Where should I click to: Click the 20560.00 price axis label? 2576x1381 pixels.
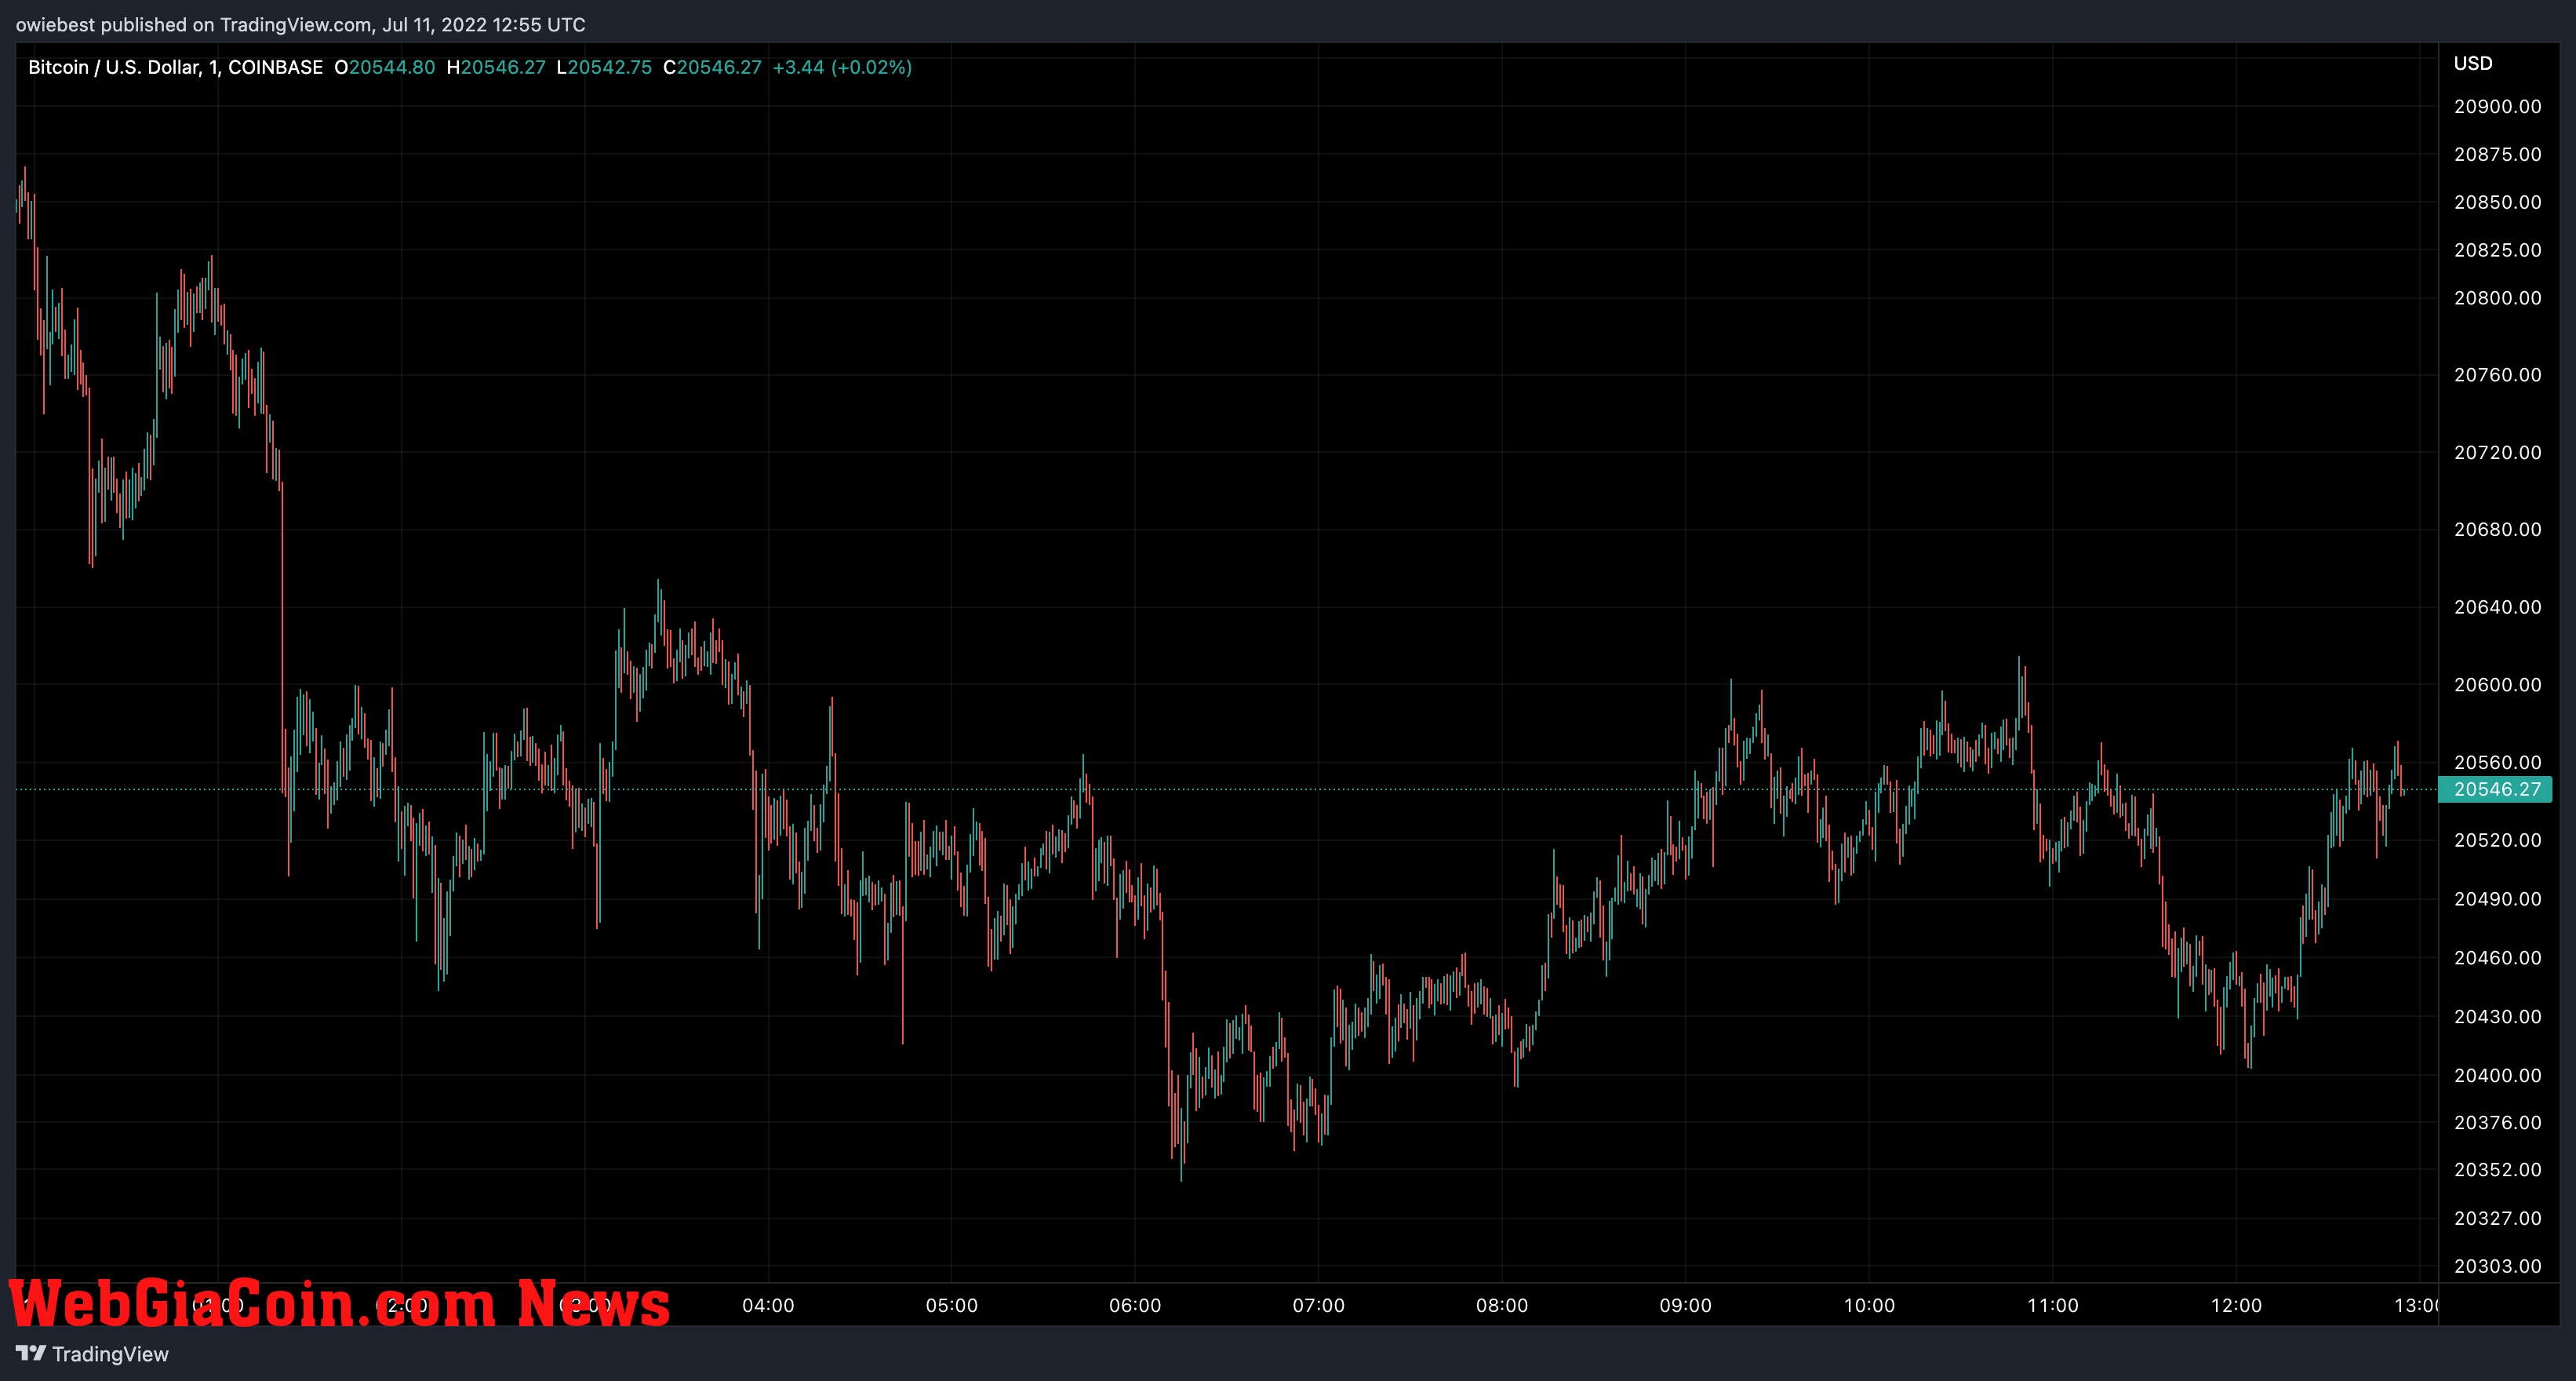[2497, 762]
